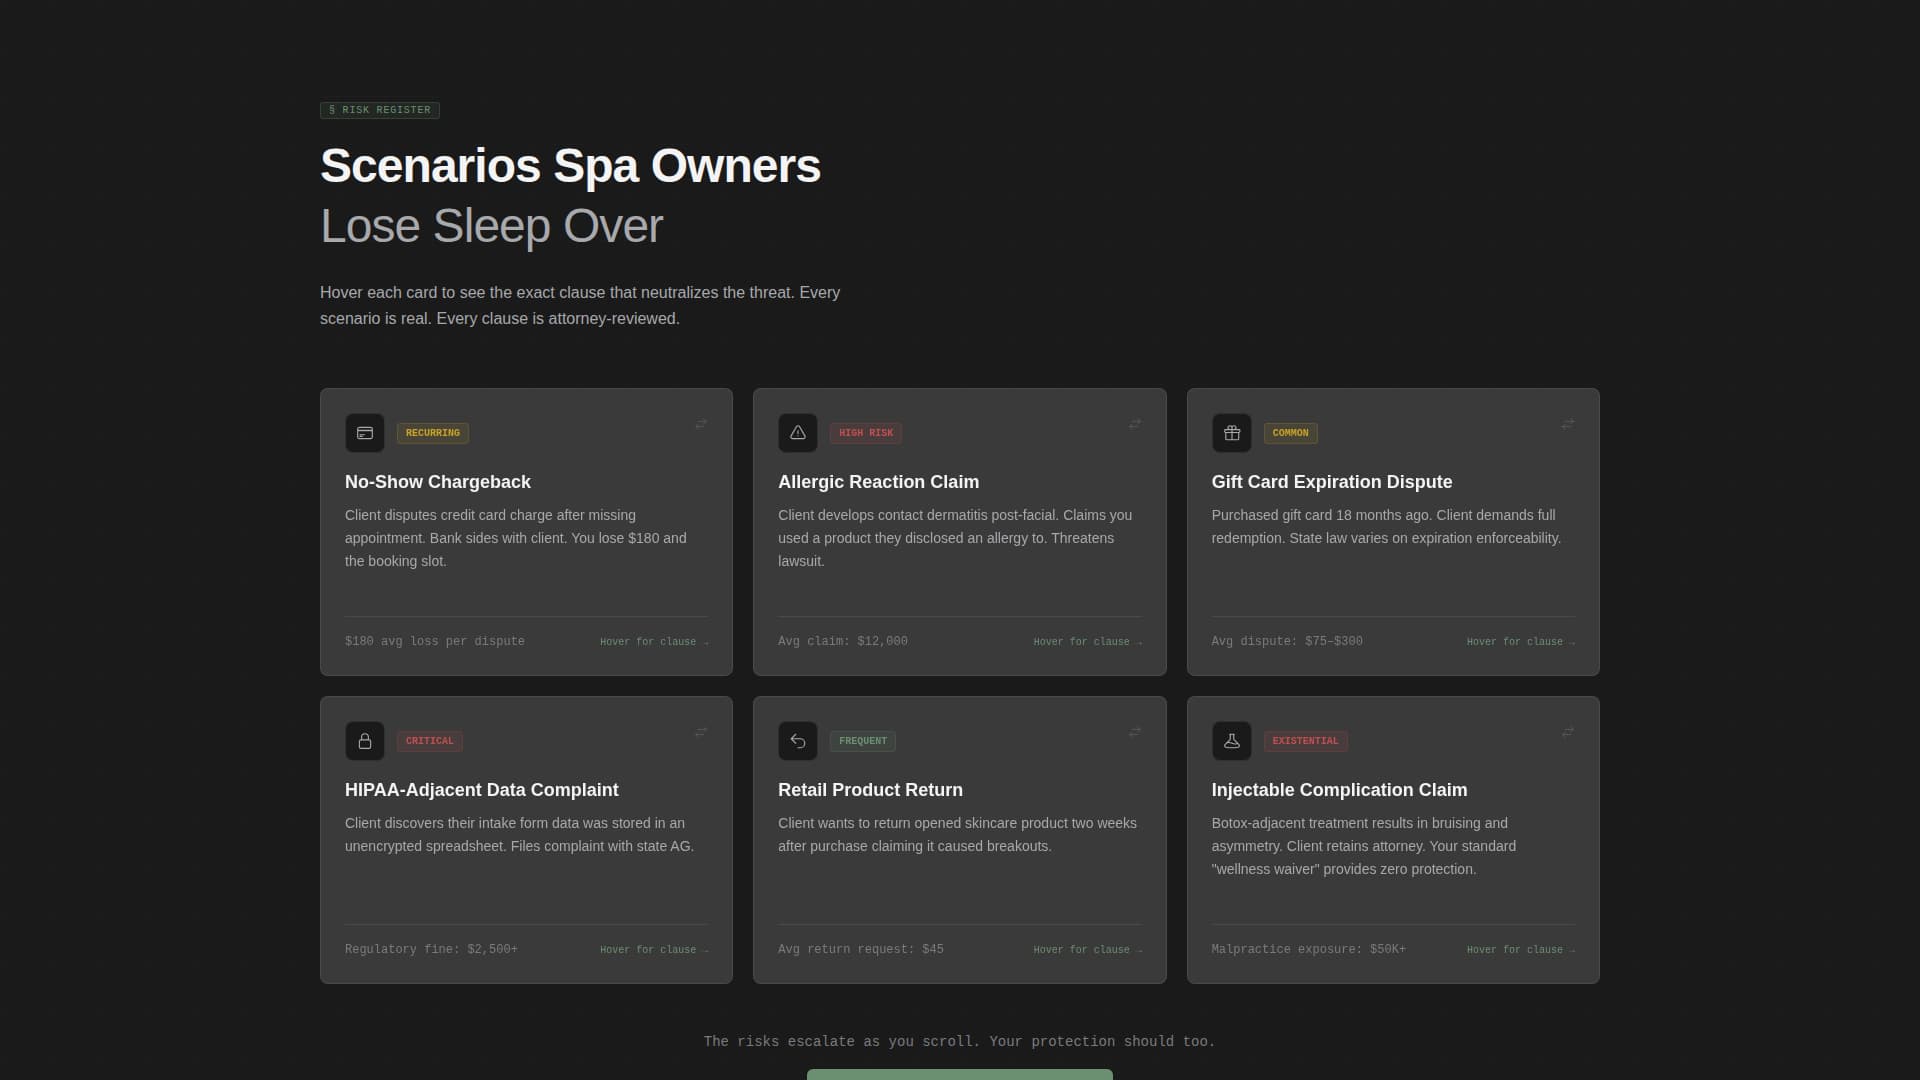Viewport: 1920px width, 1080px height.
Task: Click the HIGH RISK badge
Action: coord(866,433)
